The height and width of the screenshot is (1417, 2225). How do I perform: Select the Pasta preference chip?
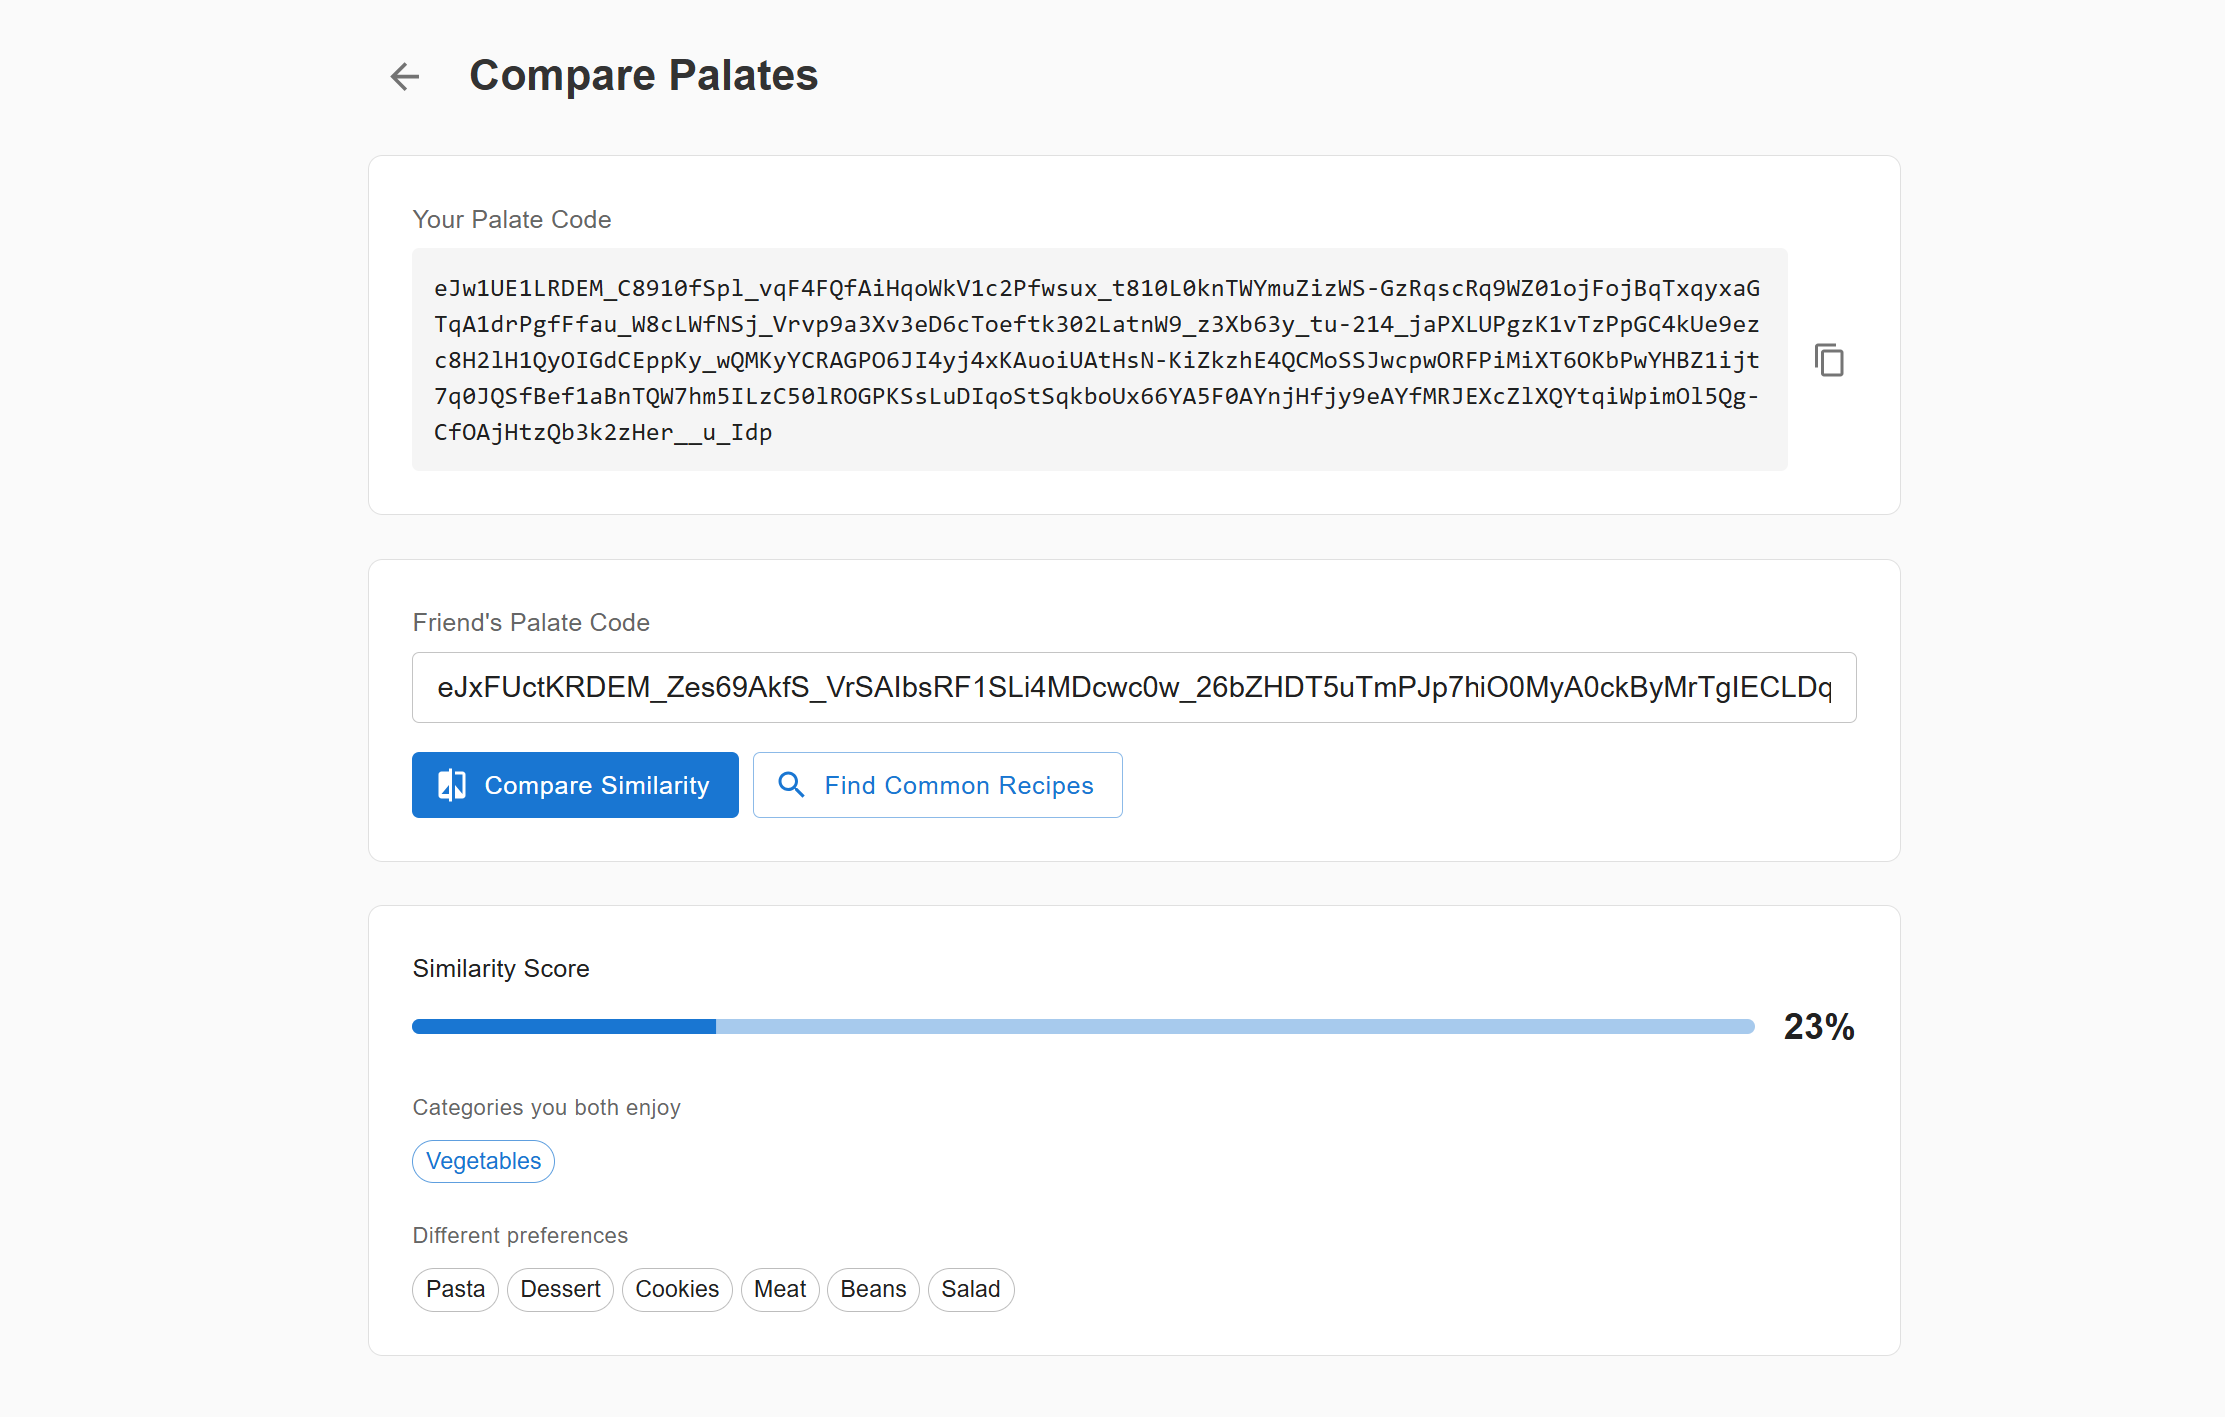[455, 1289]
